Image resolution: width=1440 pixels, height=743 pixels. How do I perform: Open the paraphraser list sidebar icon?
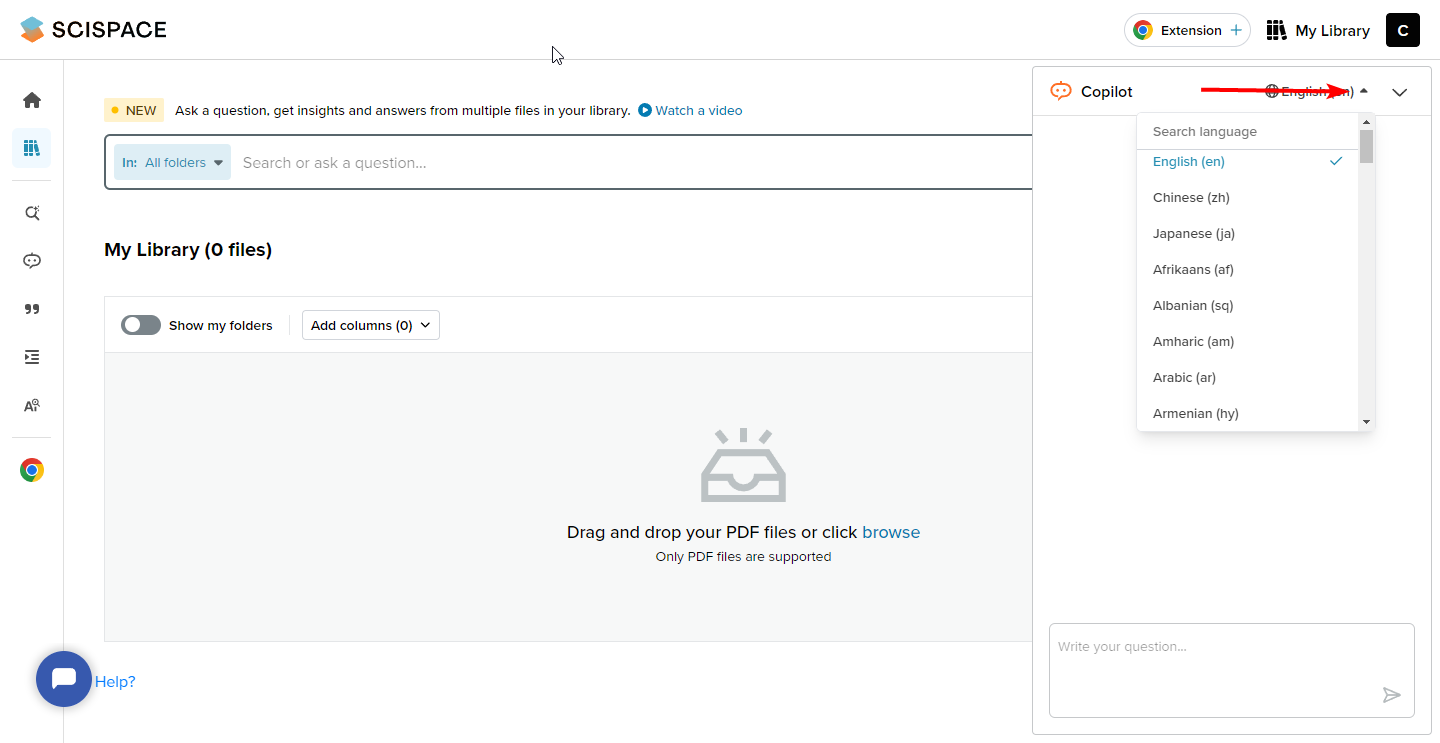tap(32, 357)
